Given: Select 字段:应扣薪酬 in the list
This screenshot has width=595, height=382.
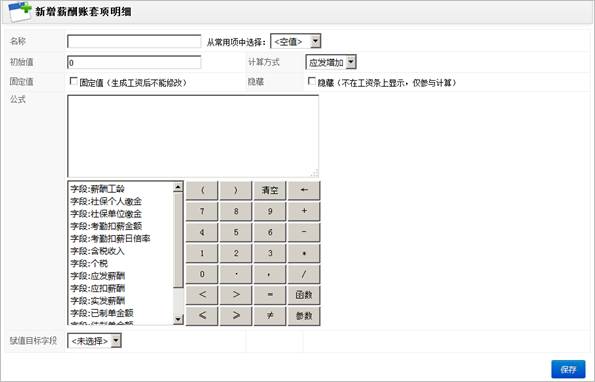Looking at the screenshot, I should click(98, 288).
